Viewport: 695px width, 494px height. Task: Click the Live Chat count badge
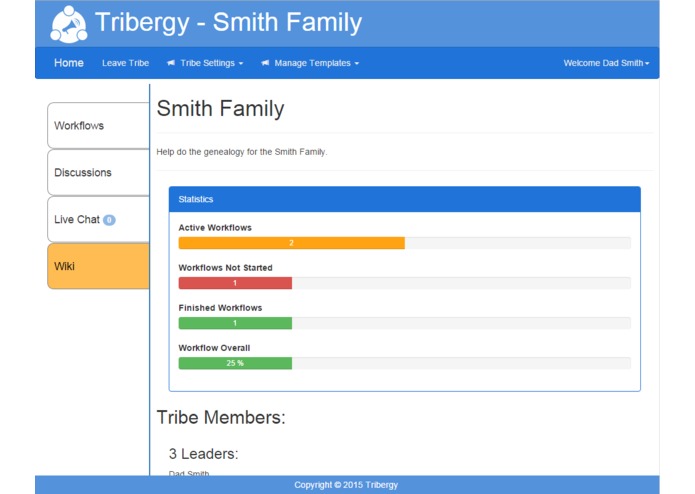(109, 220)
